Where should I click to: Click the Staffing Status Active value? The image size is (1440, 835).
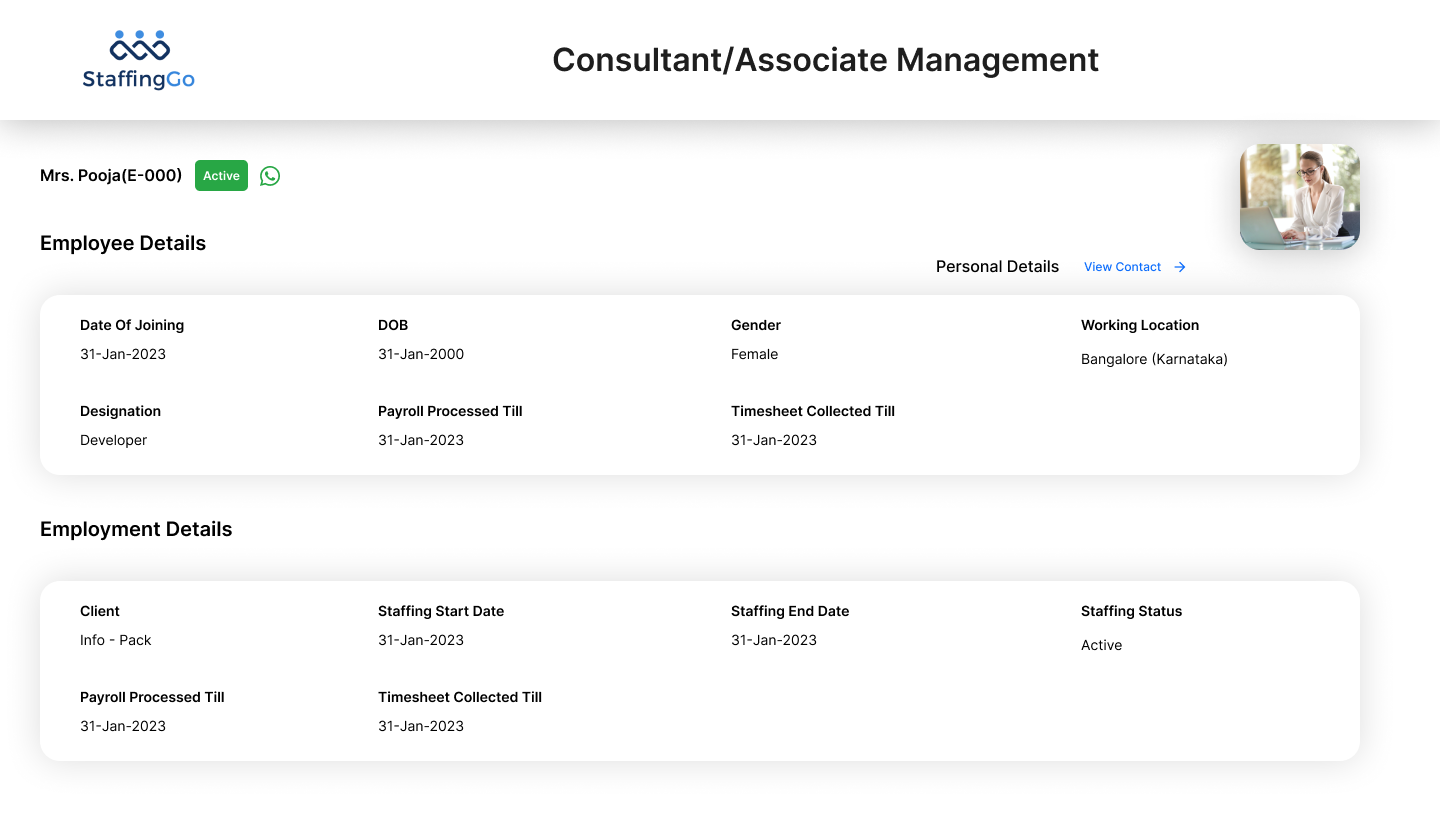pyautogui.click(x=1101, y=645)
